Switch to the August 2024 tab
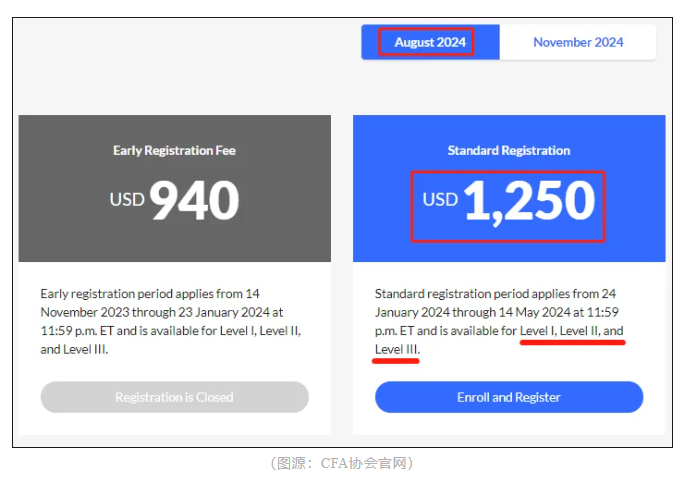 [430, 42]
